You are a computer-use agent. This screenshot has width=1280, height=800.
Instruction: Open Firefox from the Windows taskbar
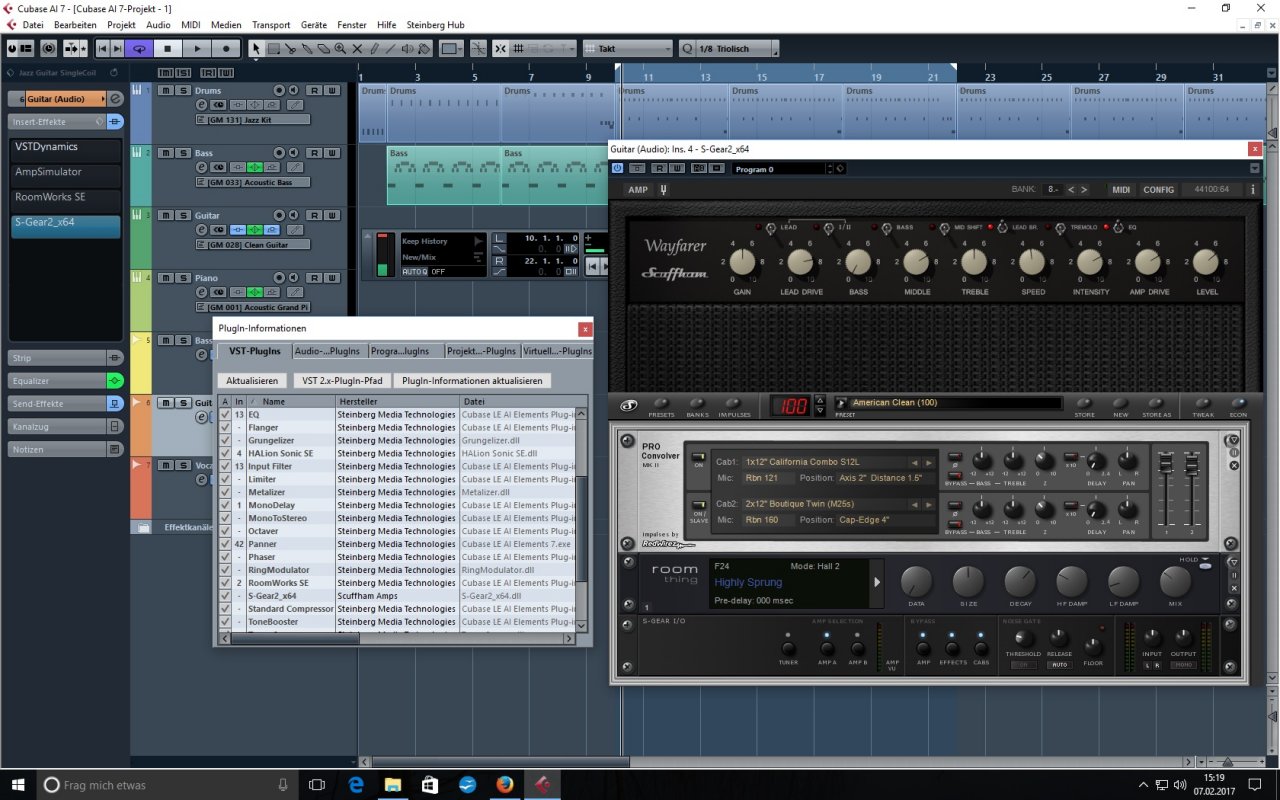[504, 784]
